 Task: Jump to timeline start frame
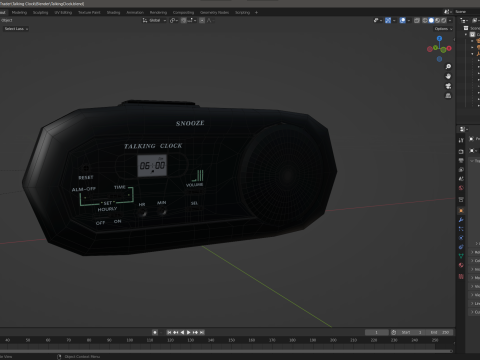[169, 332]
